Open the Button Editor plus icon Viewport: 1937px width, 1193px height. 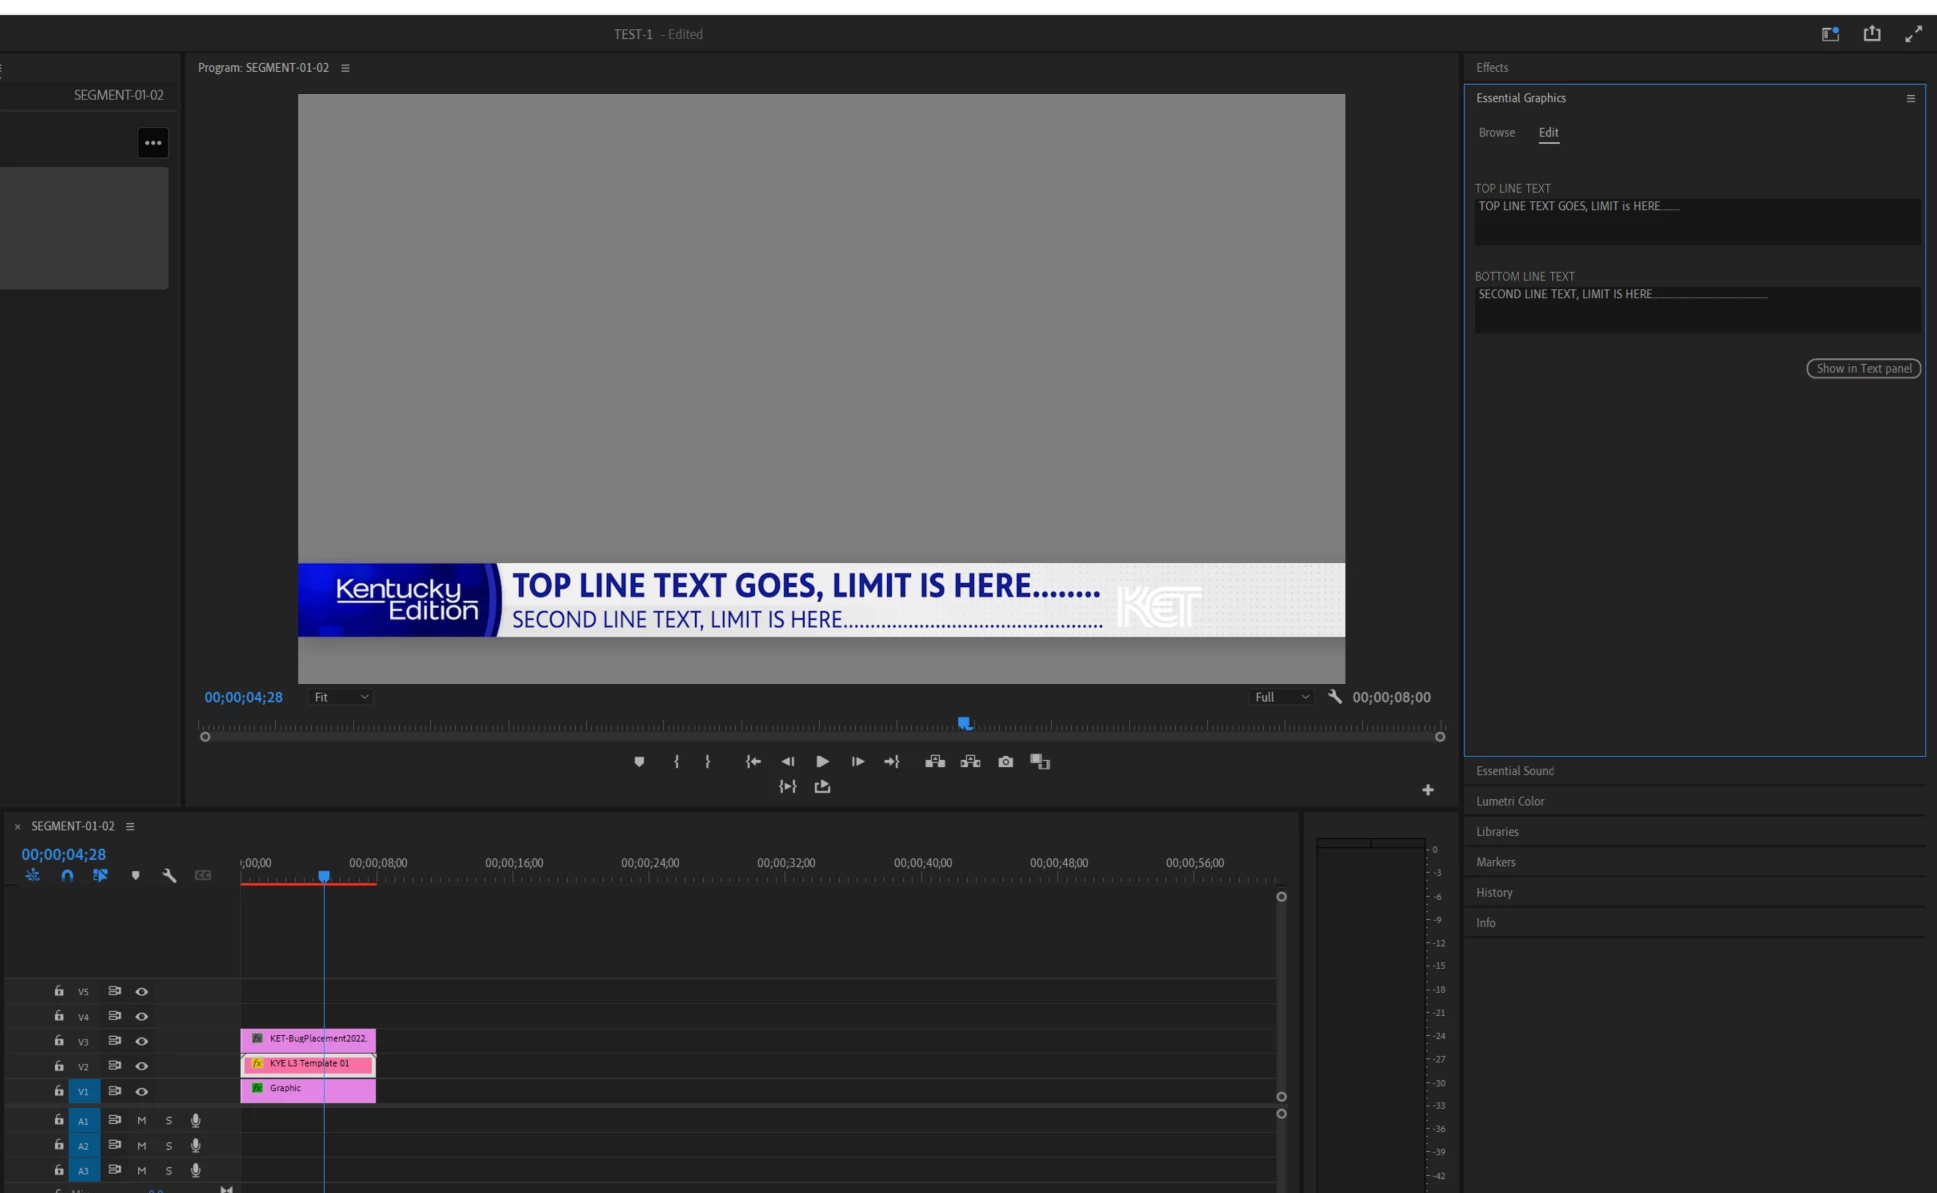1427,790
